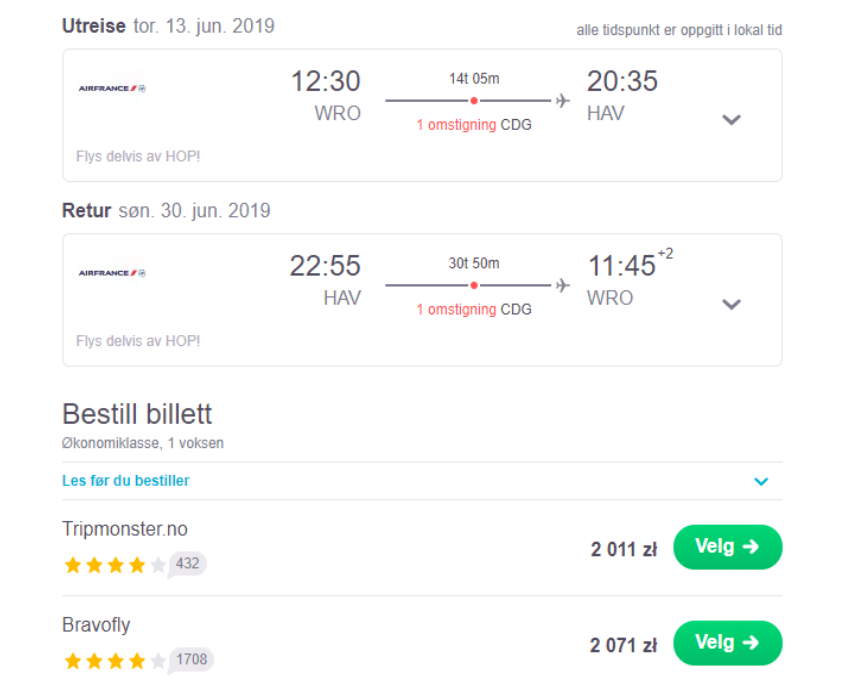
Task: Open the Les før du bestiller link
Action: pos(126,481)
